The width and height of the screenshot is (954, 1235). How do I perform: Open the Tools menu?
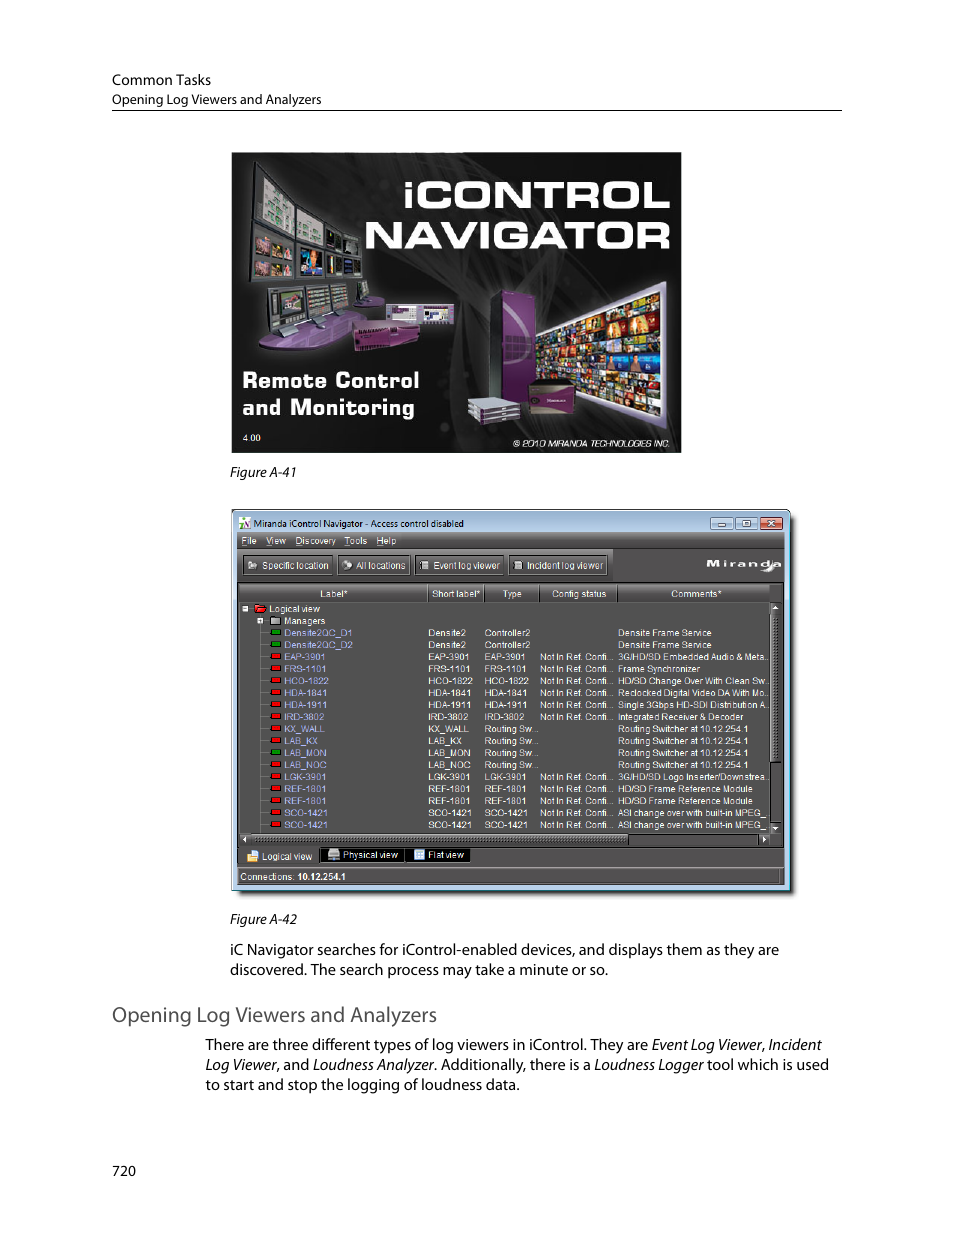pyautogui.click(x=356, y=541)
